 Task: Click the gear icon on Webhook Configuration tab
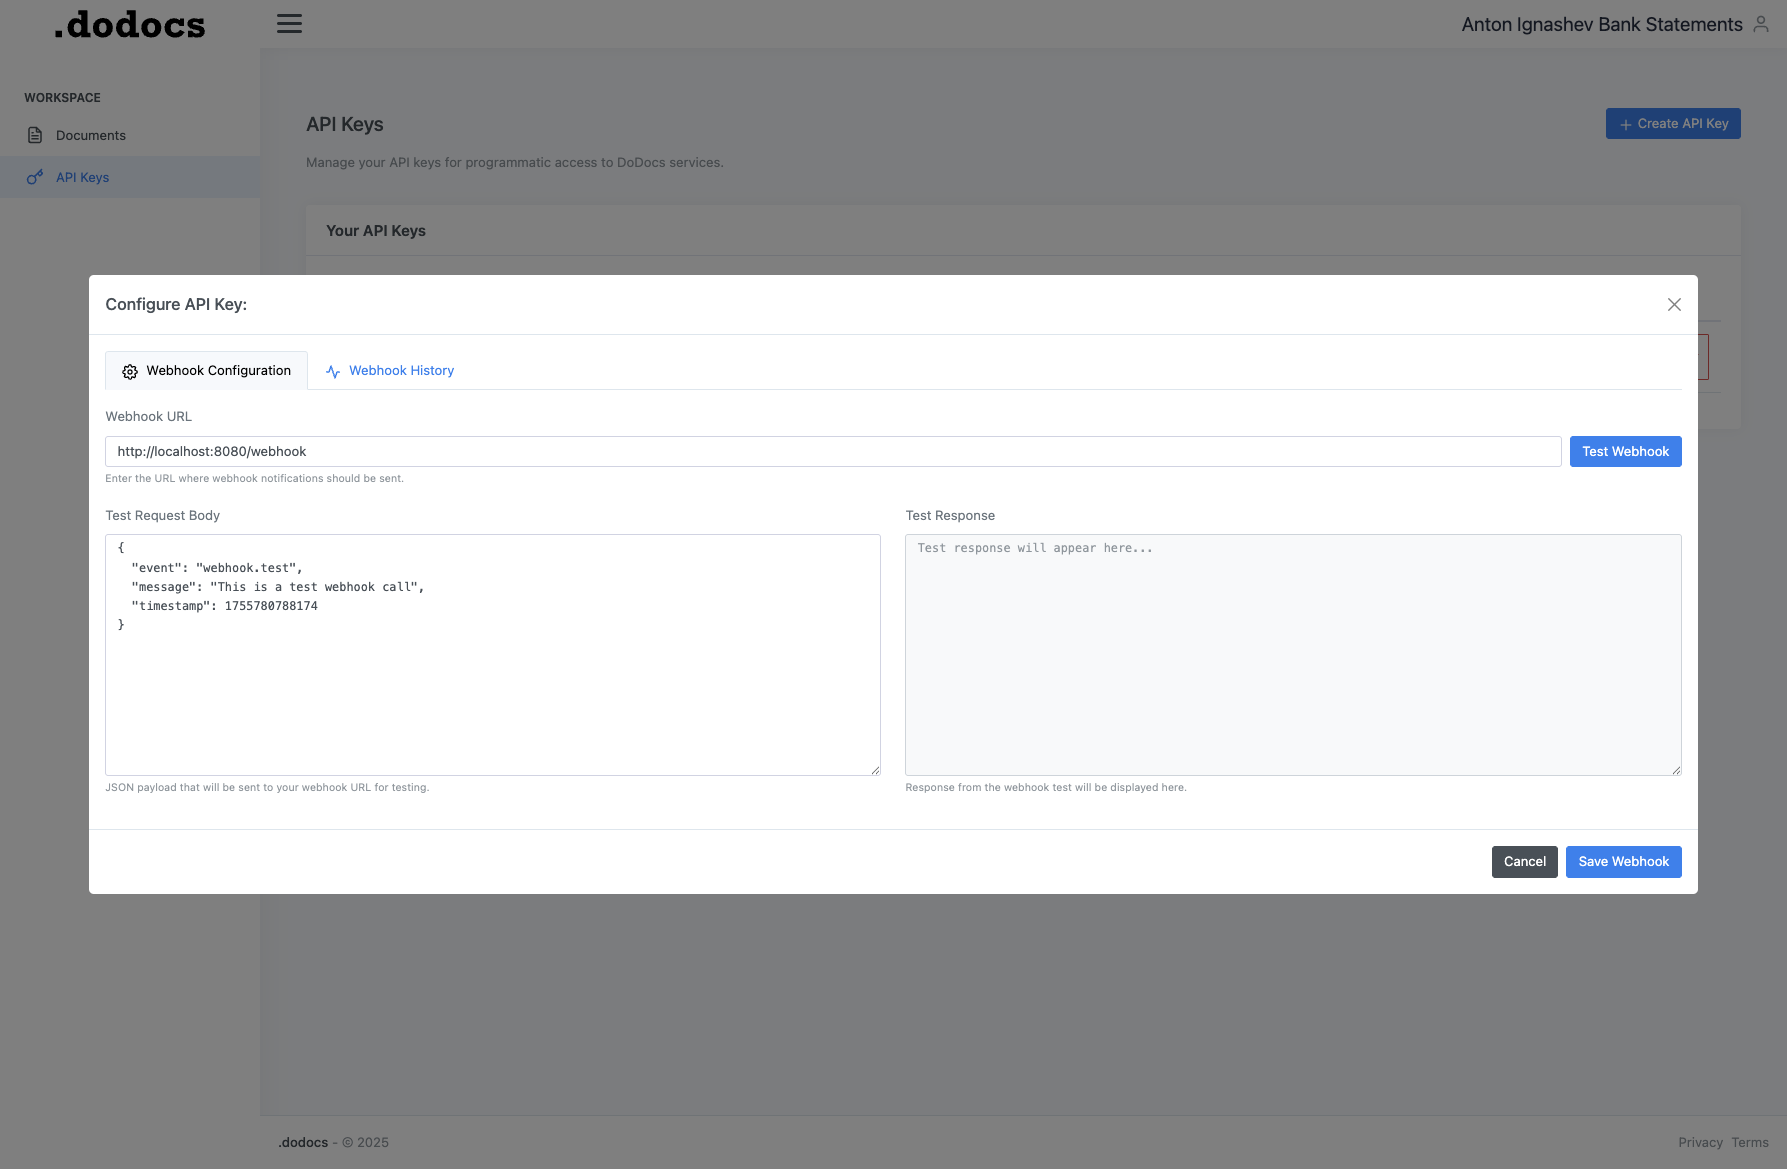129,370
